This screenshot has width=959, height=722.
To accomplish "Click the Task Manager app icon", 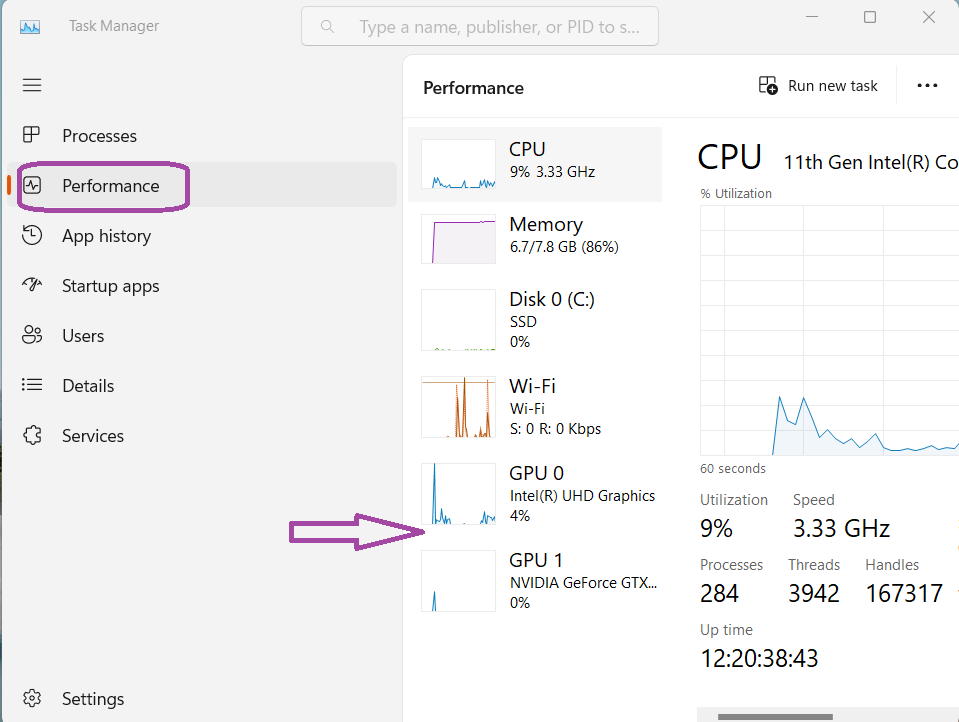I will [x=30, y=27].
